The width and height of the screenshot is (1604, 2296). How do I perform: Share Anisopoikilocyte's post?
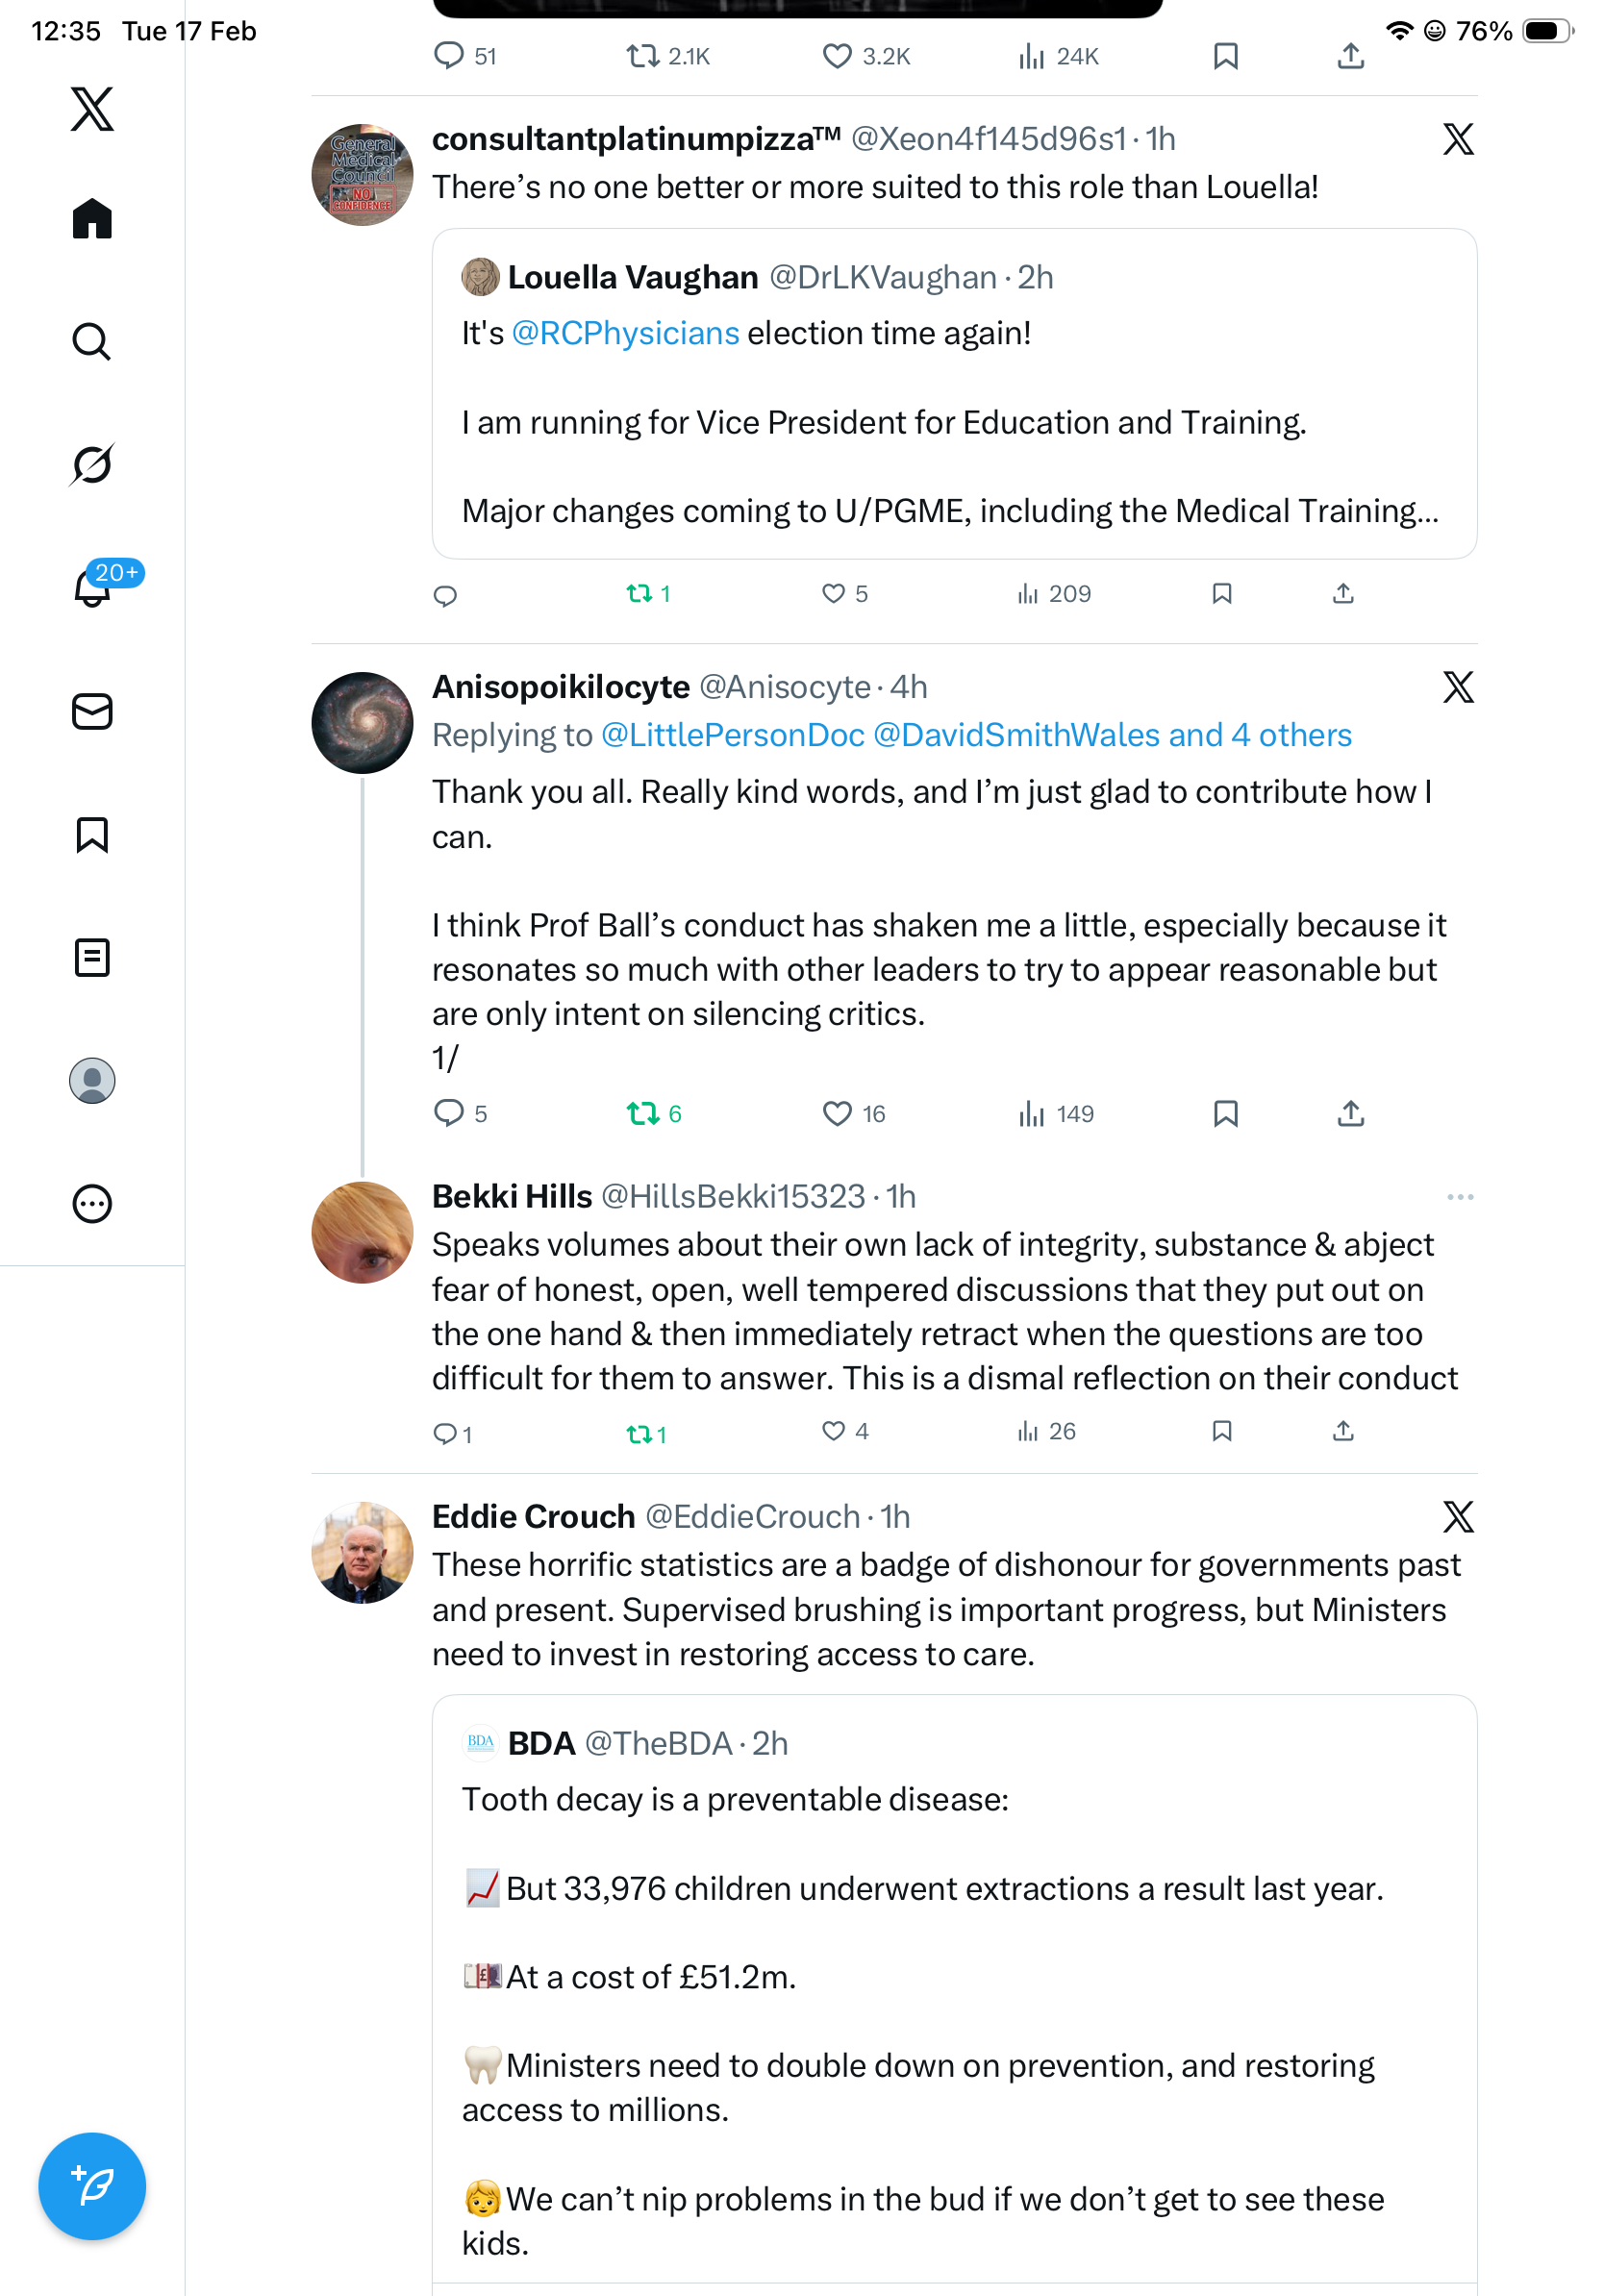point(1350,1113)
